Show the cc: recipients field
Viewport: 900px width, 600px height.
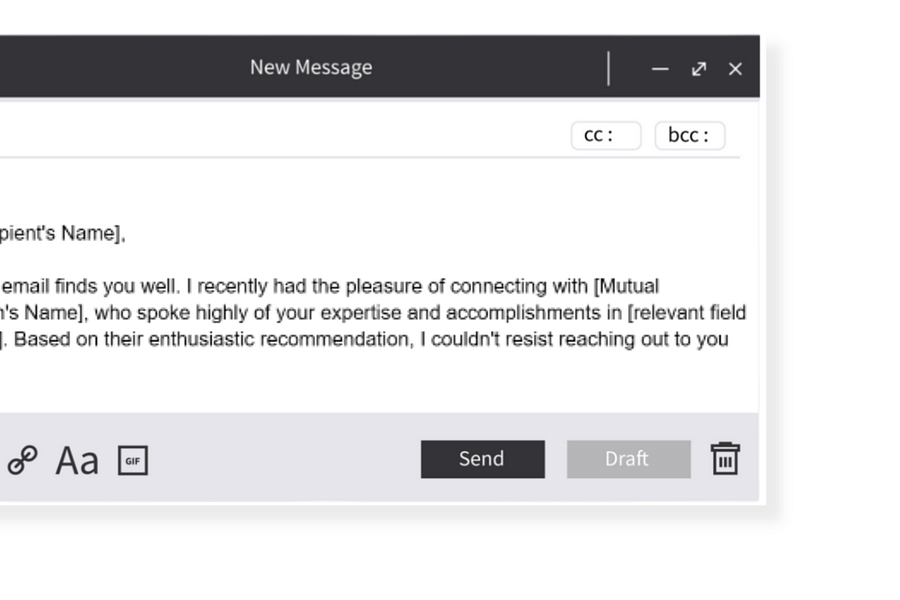point(606,134)
